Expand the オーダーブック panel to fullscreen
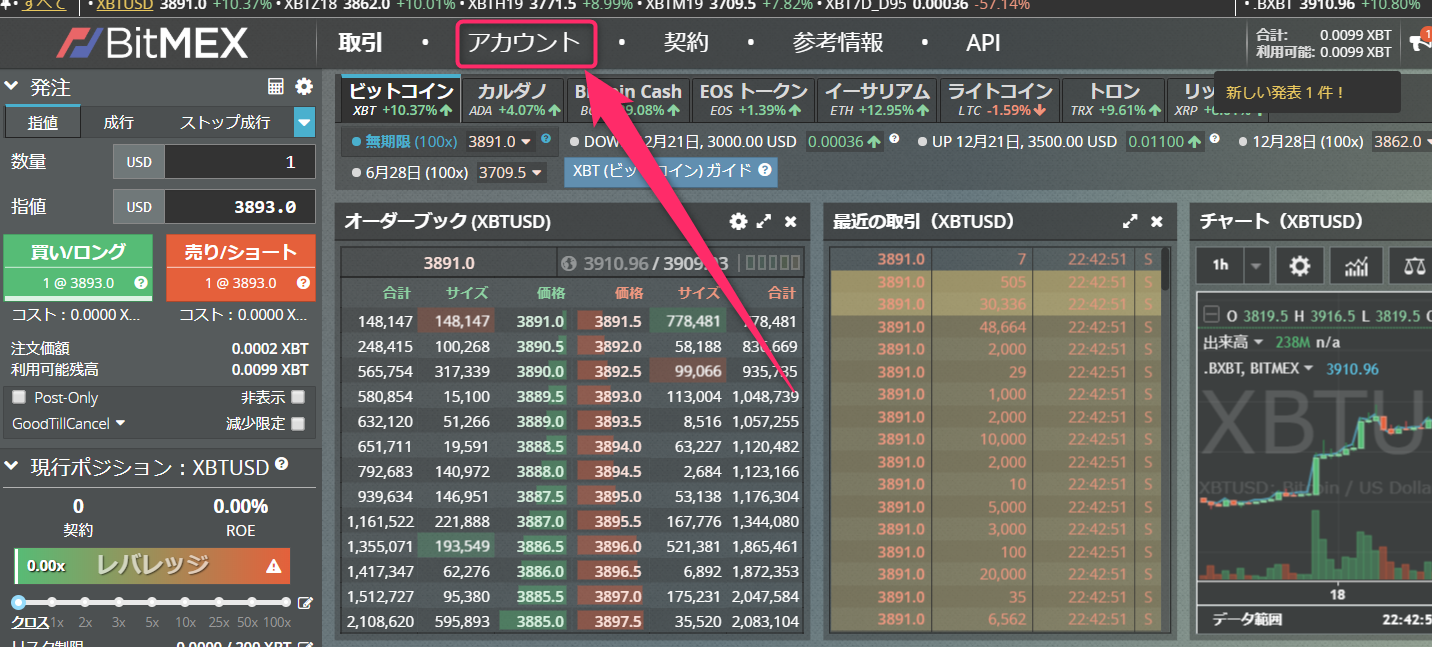The height and width of the screenshot is (647, 1432). coord(764,222)
